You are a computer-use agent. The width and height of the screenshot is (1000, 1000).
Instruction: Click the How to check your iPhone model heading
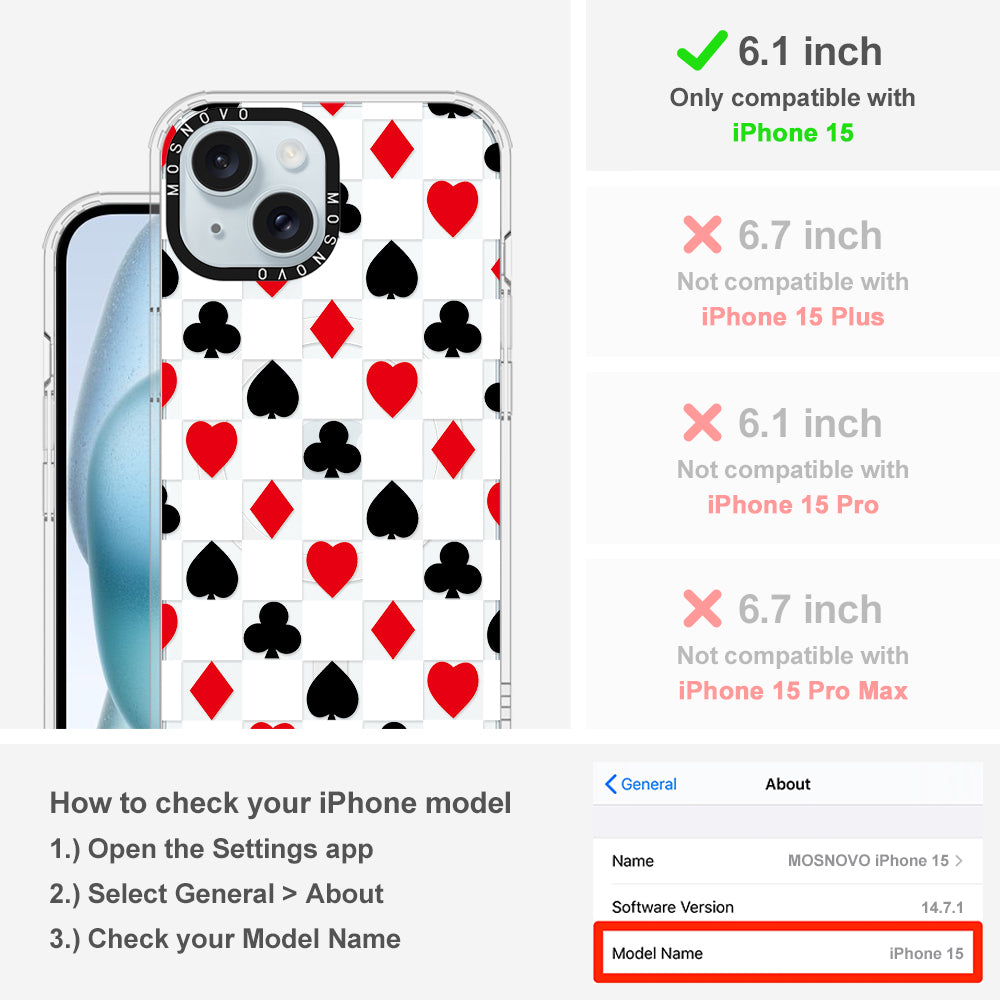281,802
